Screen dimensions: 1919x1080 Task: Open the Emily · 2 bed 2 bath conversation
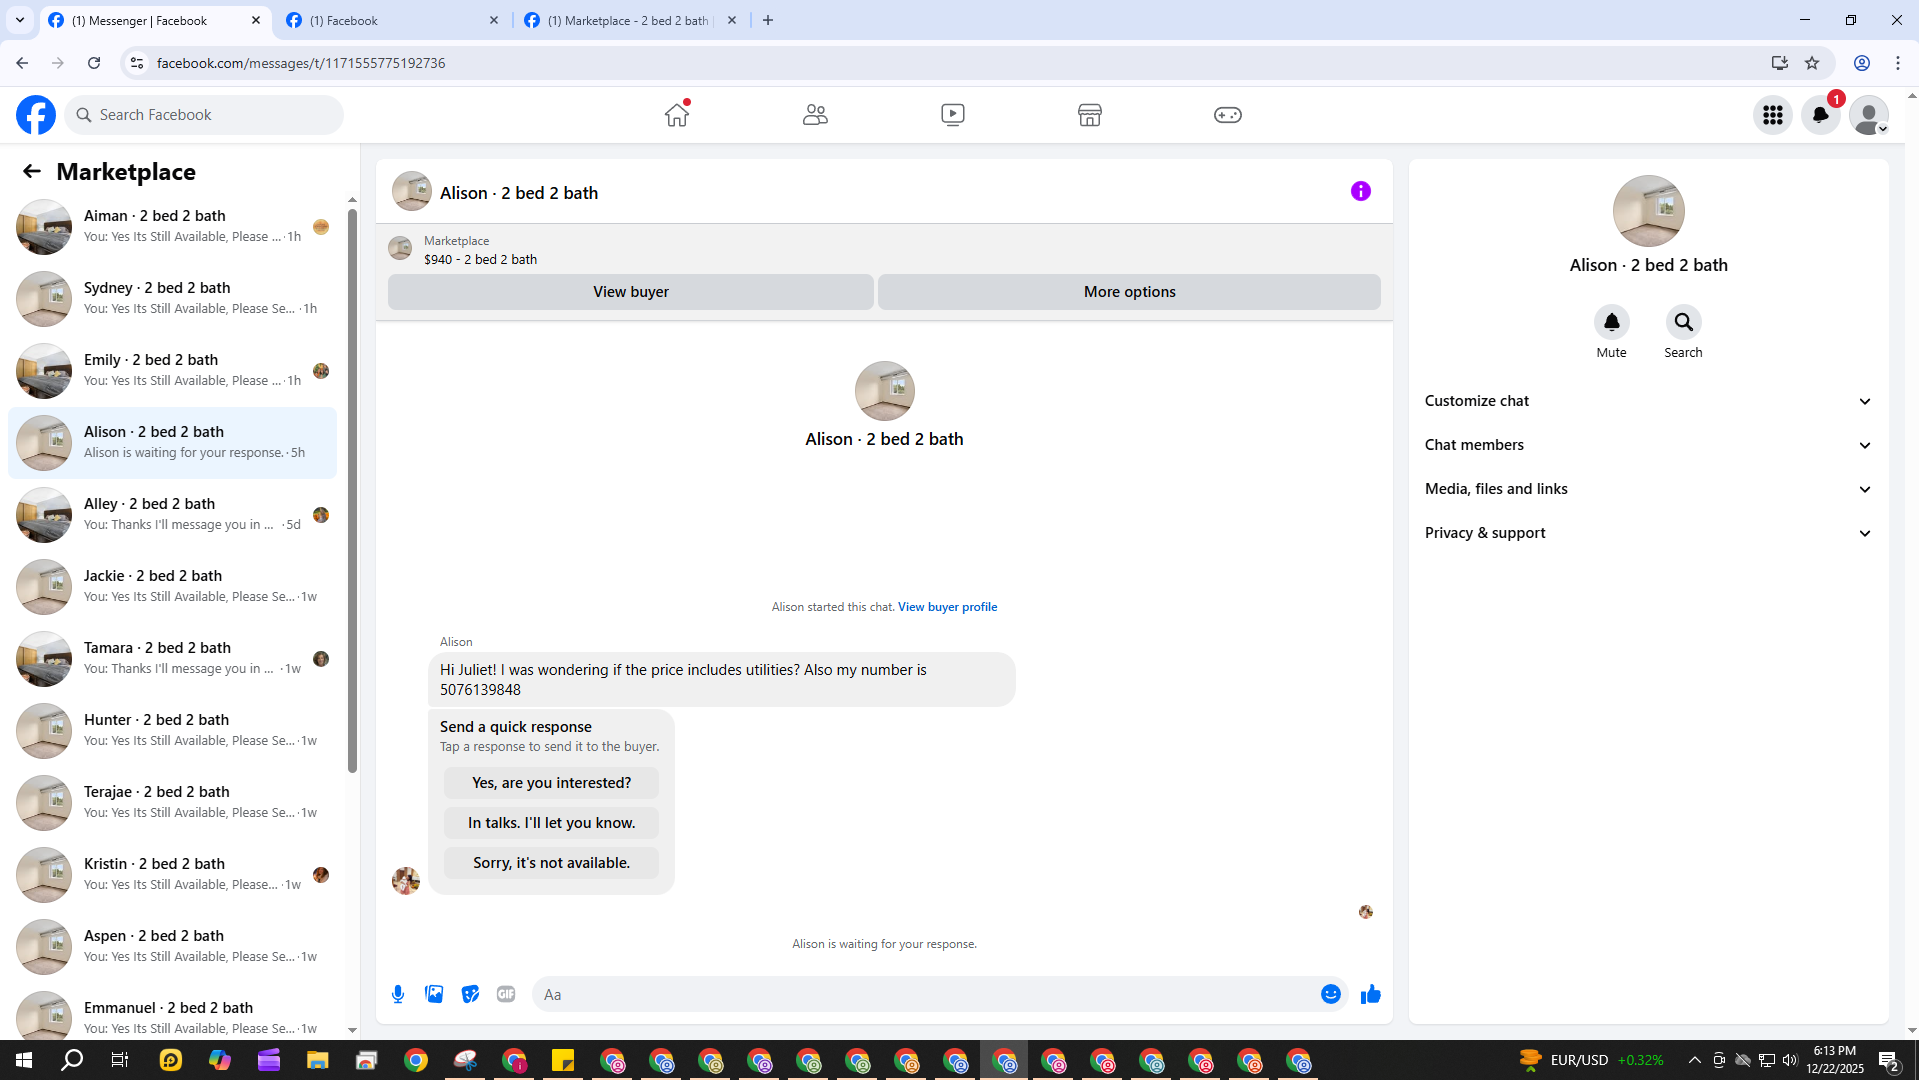172,371
